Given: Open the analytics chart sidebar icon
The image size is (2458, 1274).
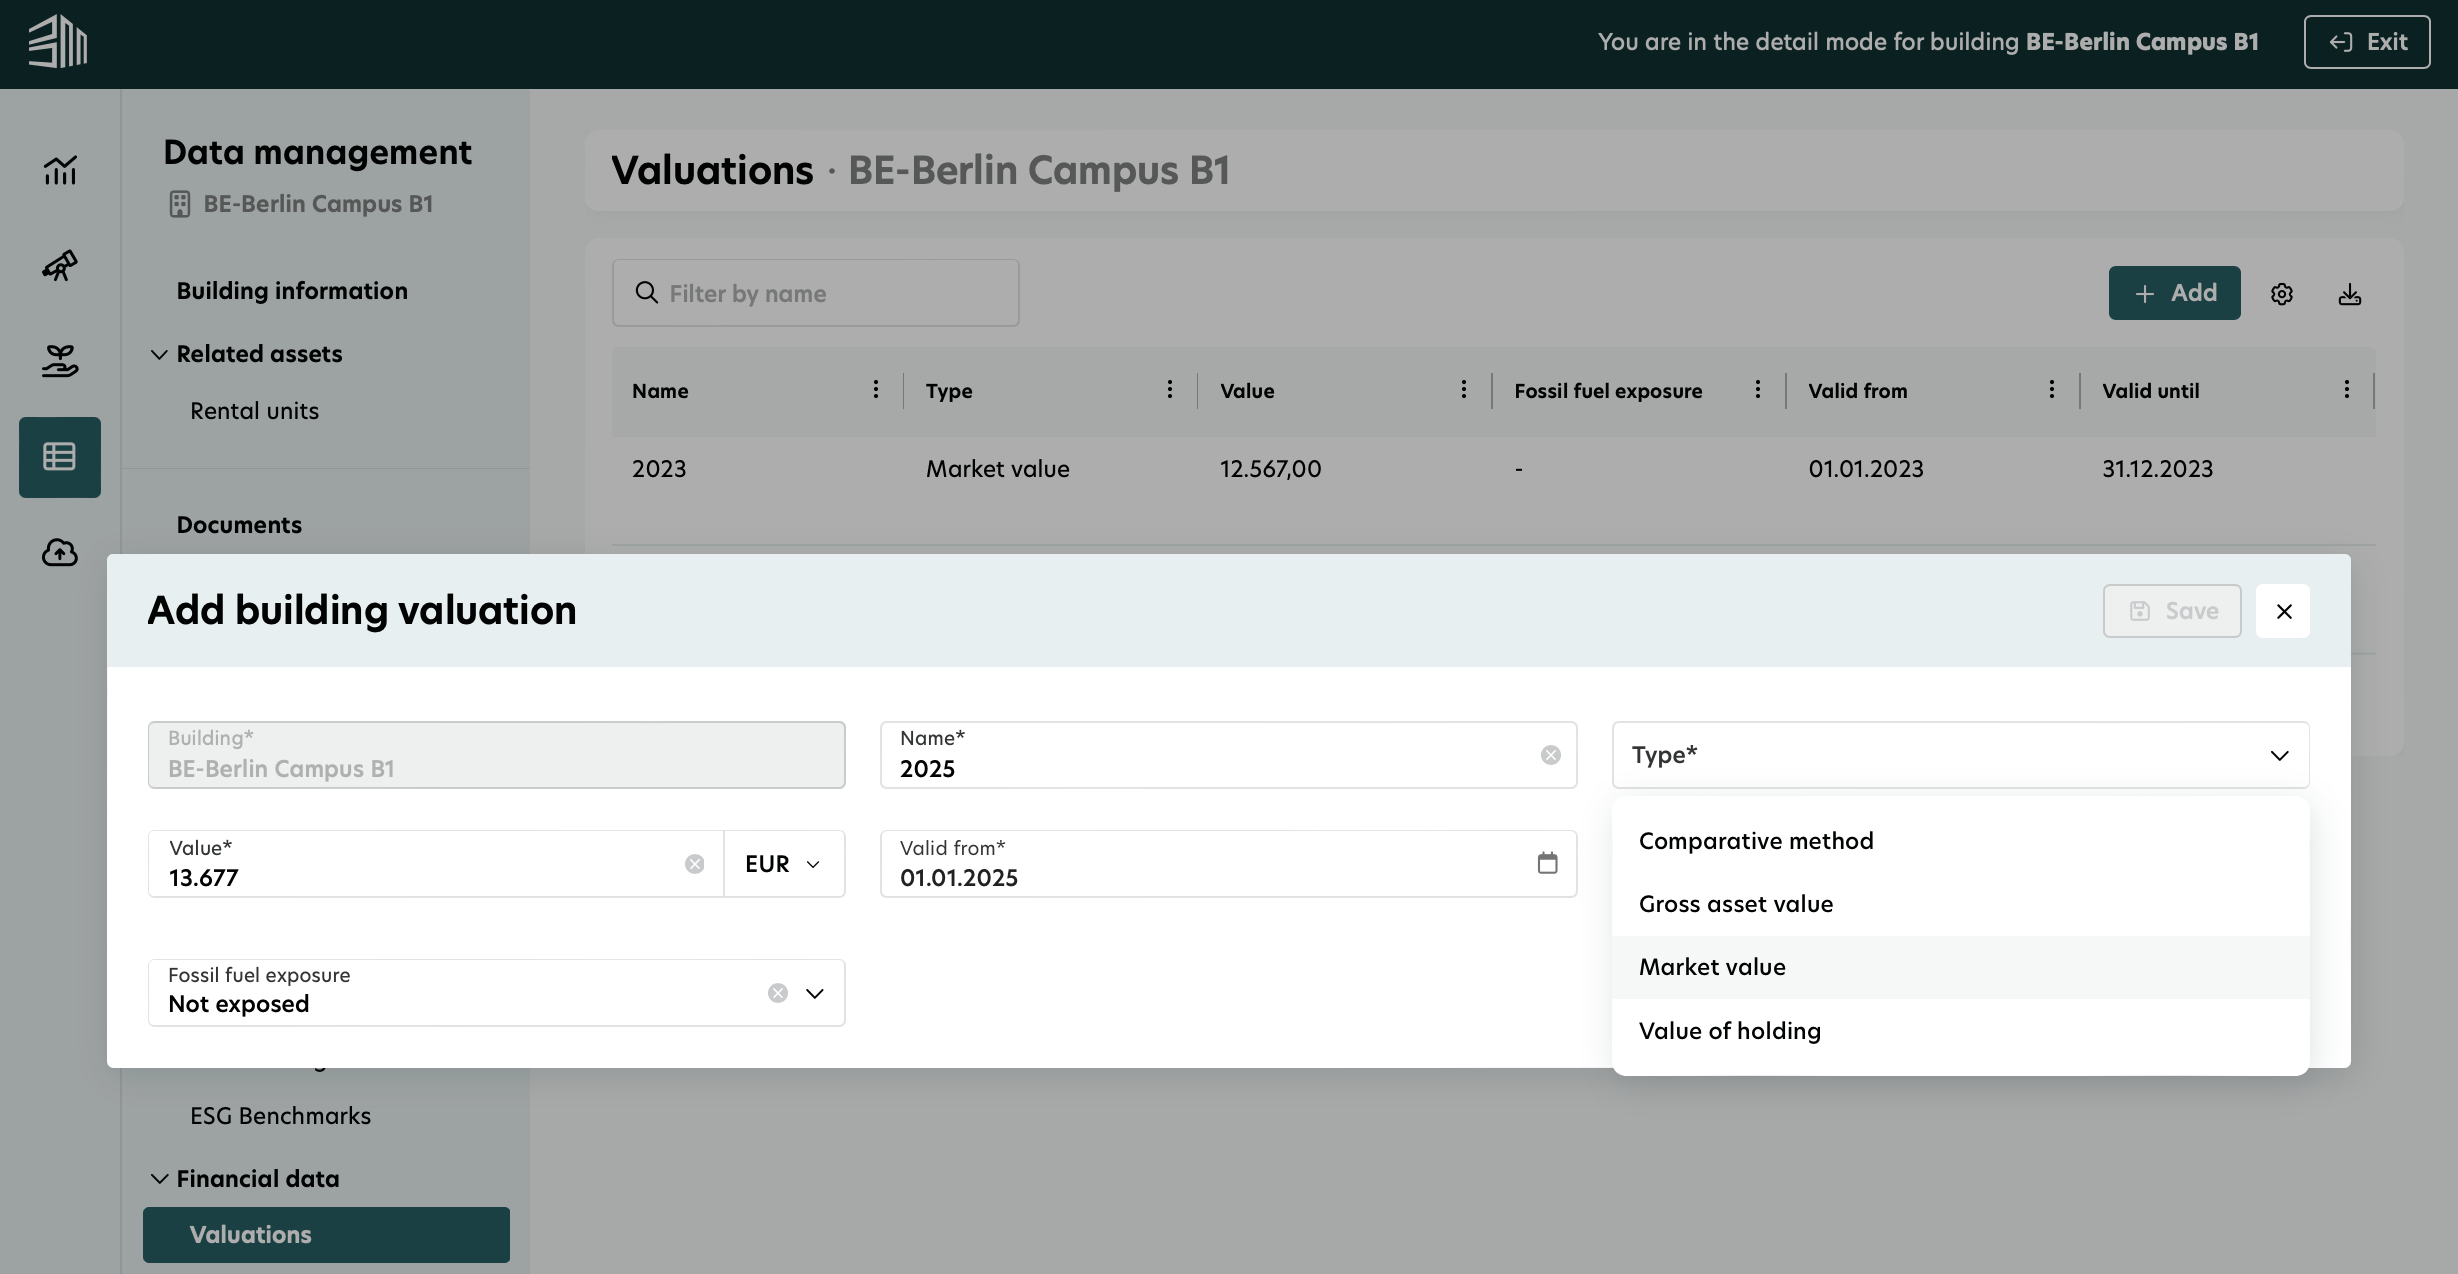Looking at the screenshot, I should [60, 171].
